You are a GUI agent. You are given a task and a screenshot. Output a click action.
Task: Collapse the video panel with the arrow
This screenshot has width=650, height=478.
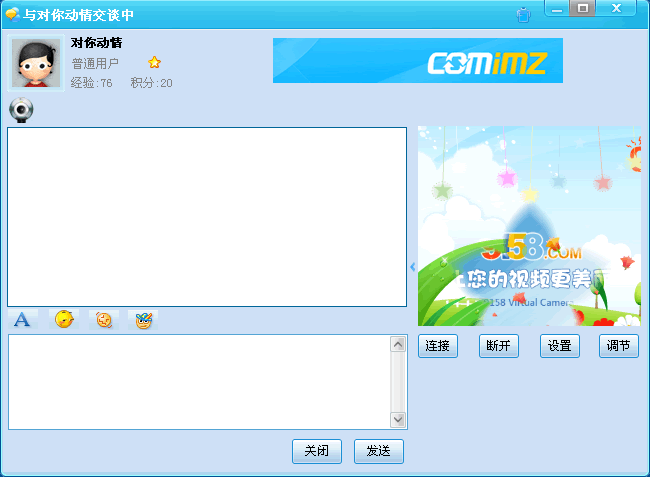[412, 267]
